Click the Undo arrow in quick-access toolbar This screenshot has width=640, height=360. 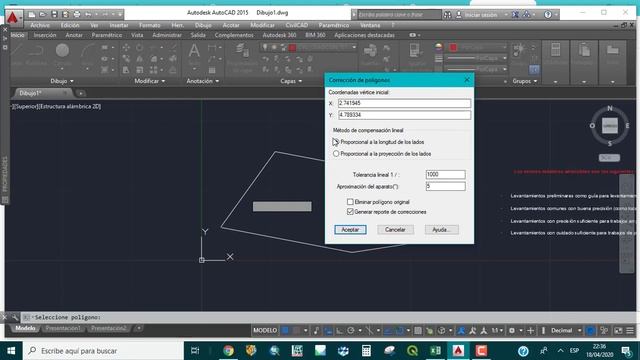coord(88,14)
